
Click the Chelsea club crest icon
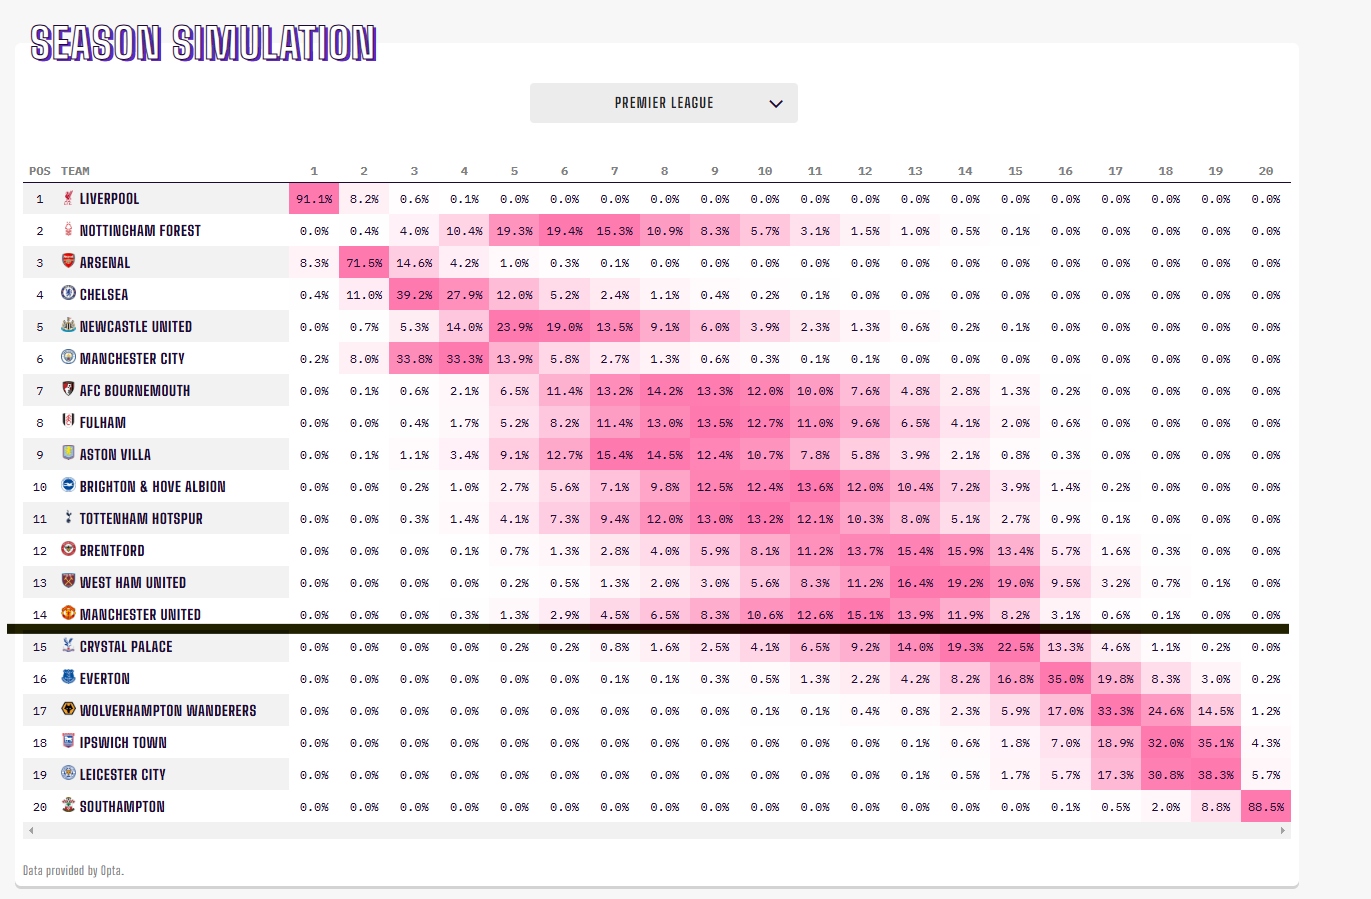tap(68, 295)
